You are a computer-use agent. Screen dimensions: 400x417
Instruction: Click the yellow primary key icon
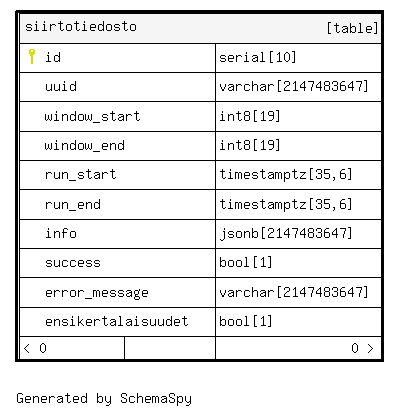(32, 56)
